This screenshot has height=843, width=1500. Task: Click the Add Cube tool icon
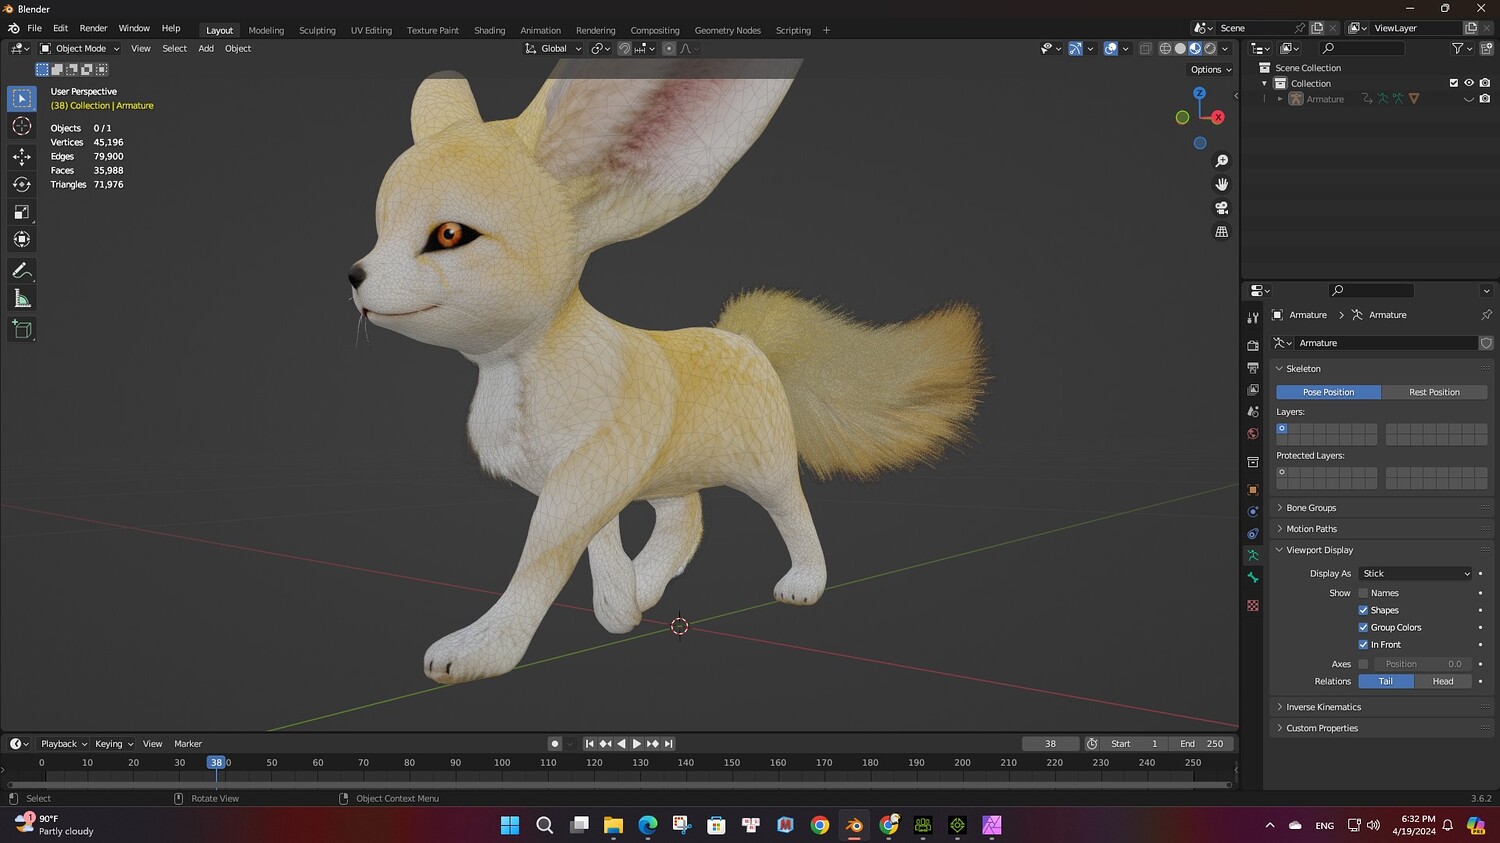click(x=21, y=329)
